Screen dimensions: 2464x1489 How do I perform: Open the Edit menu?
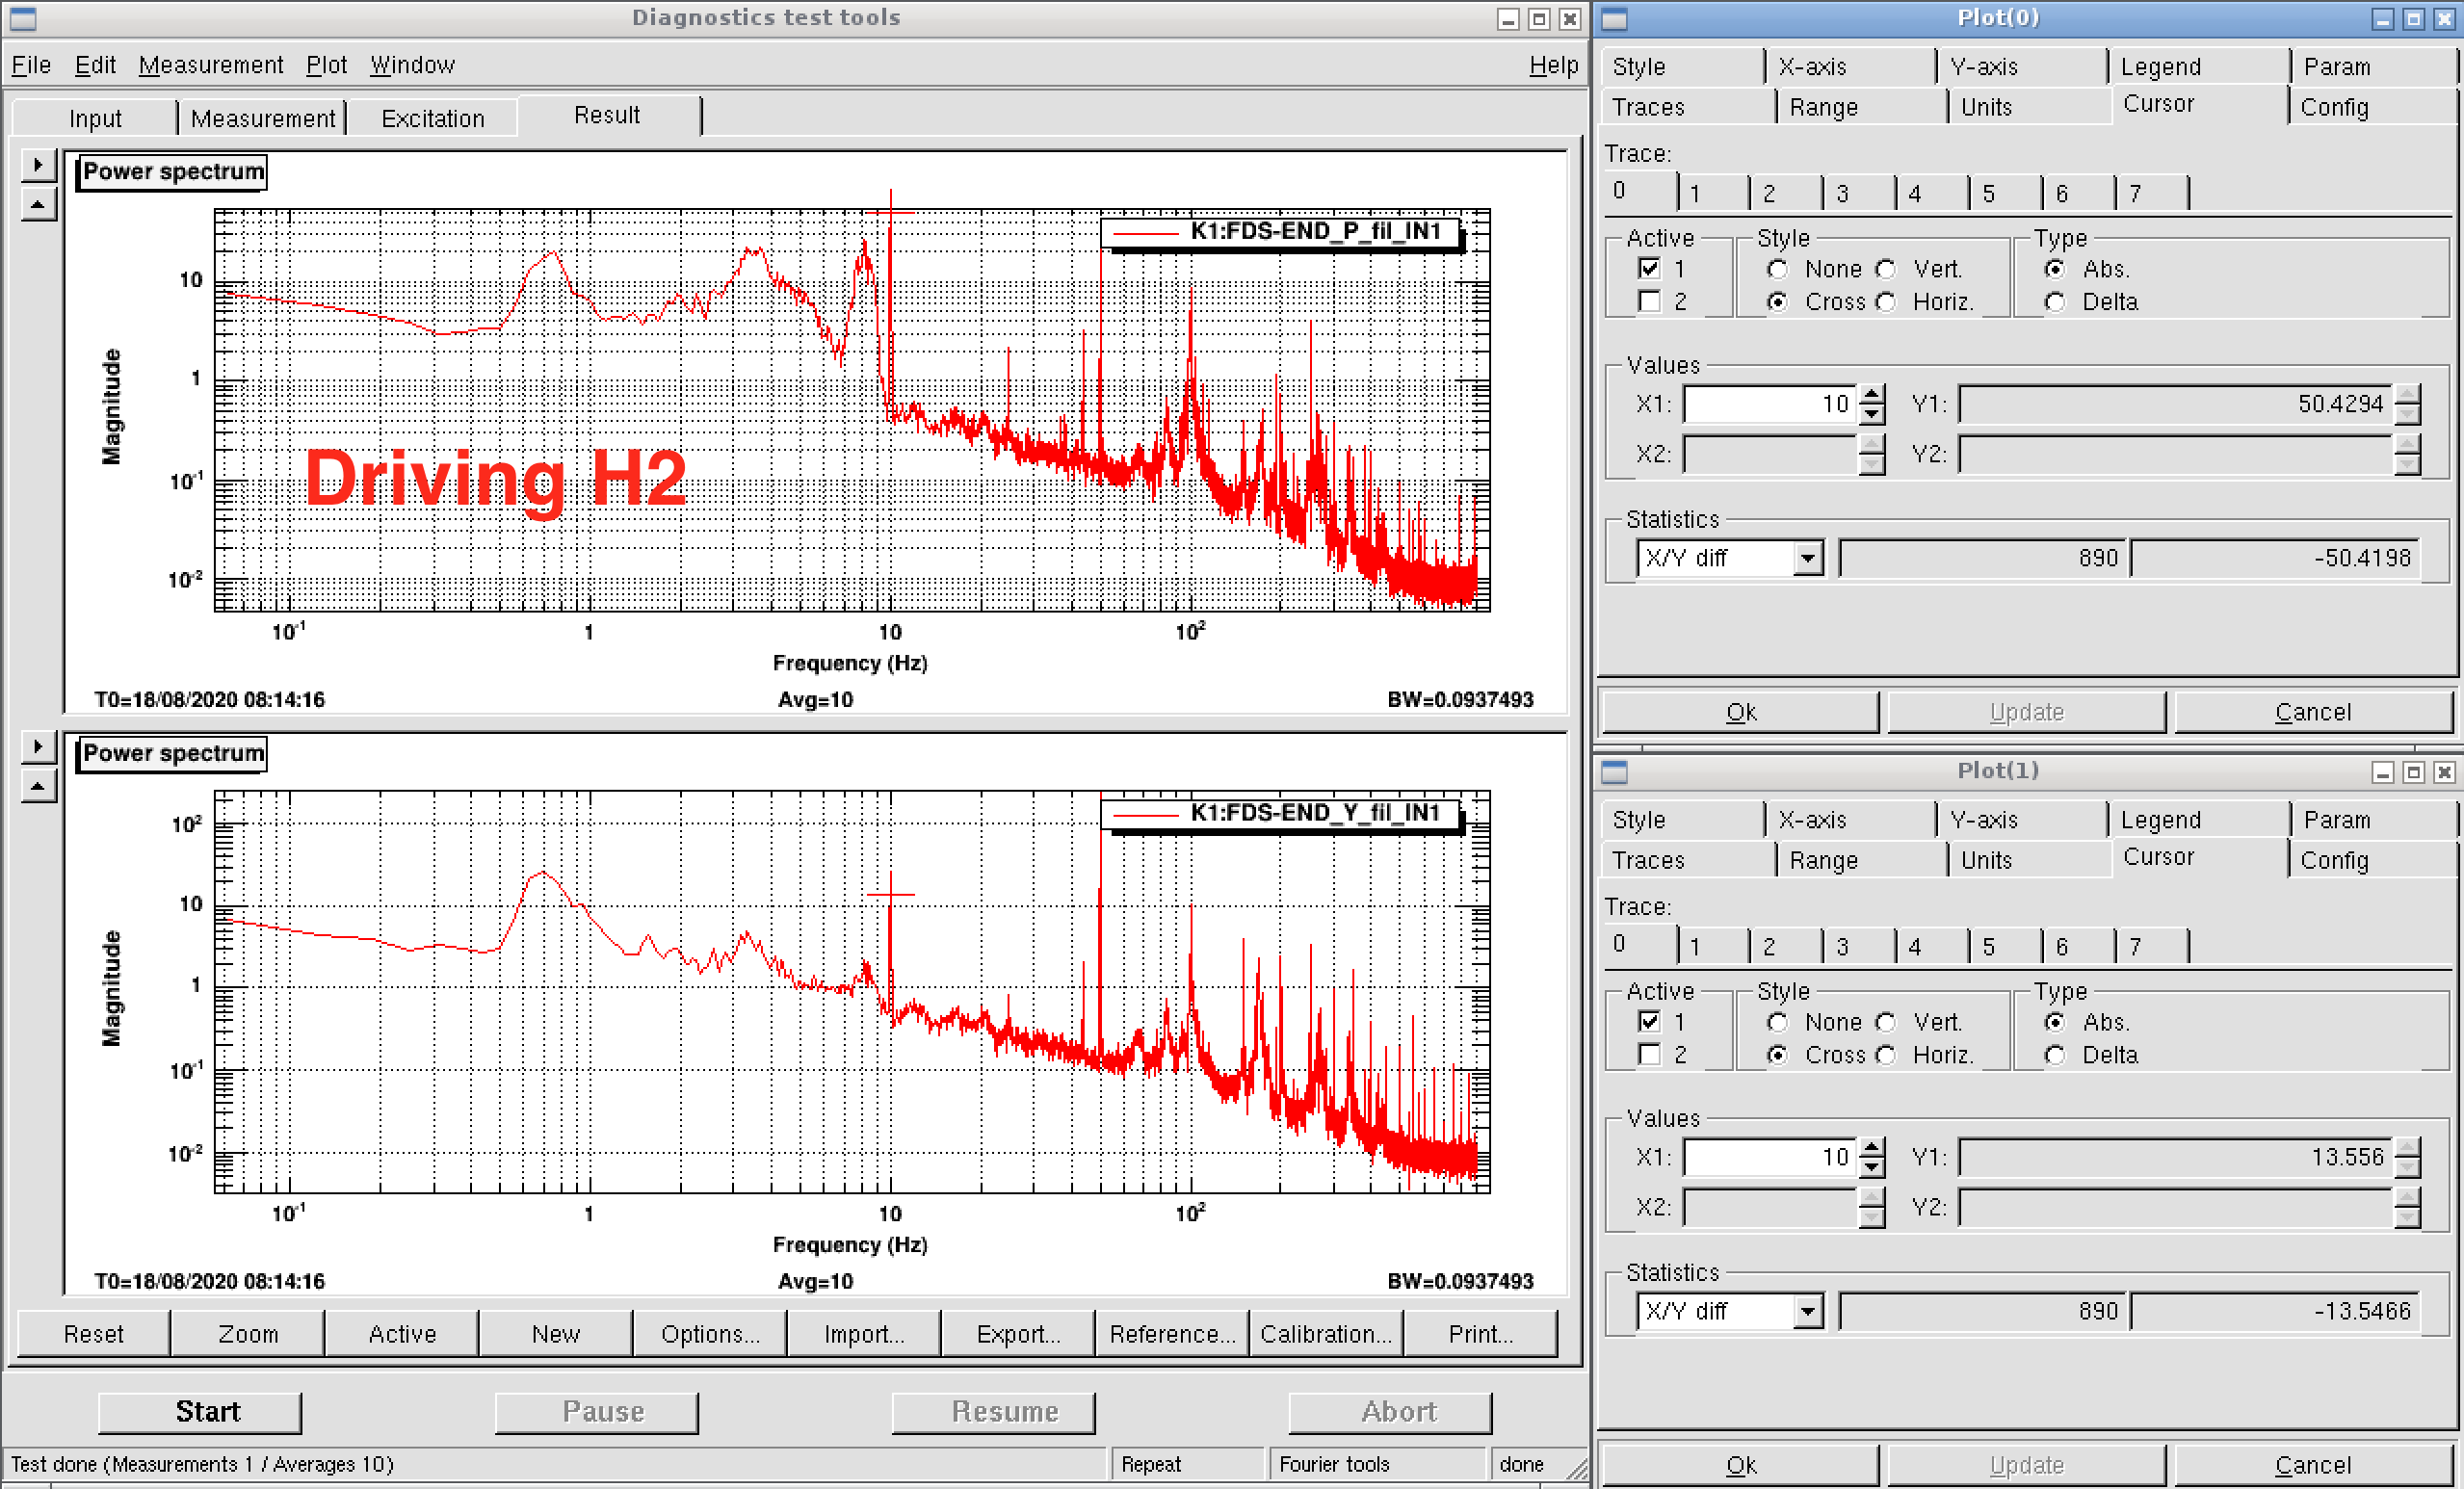(95, 65)
